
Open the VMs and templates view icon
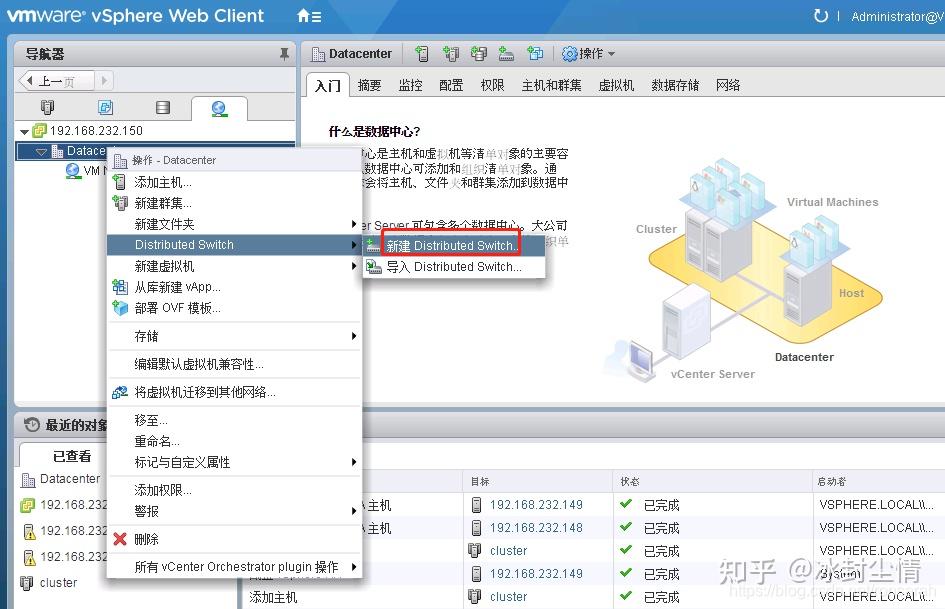(x=105, y=107)
